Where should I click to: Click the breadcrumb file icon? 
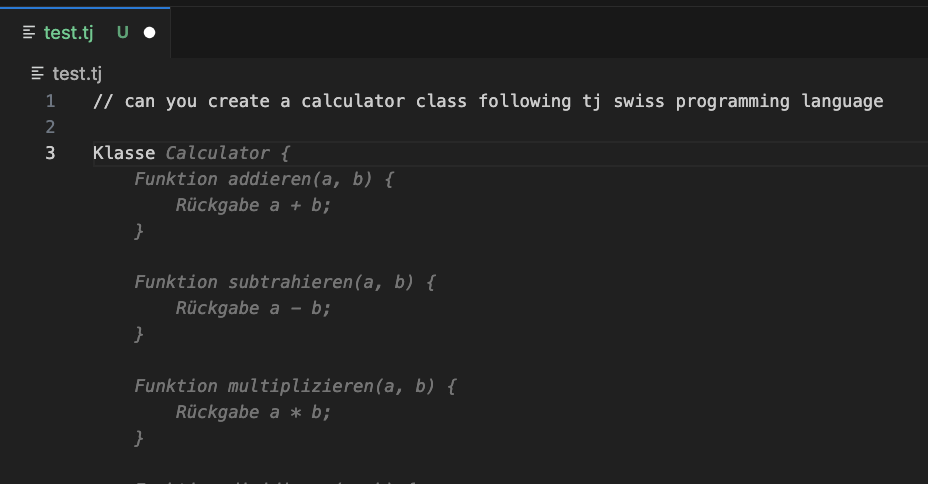[37, 73]
